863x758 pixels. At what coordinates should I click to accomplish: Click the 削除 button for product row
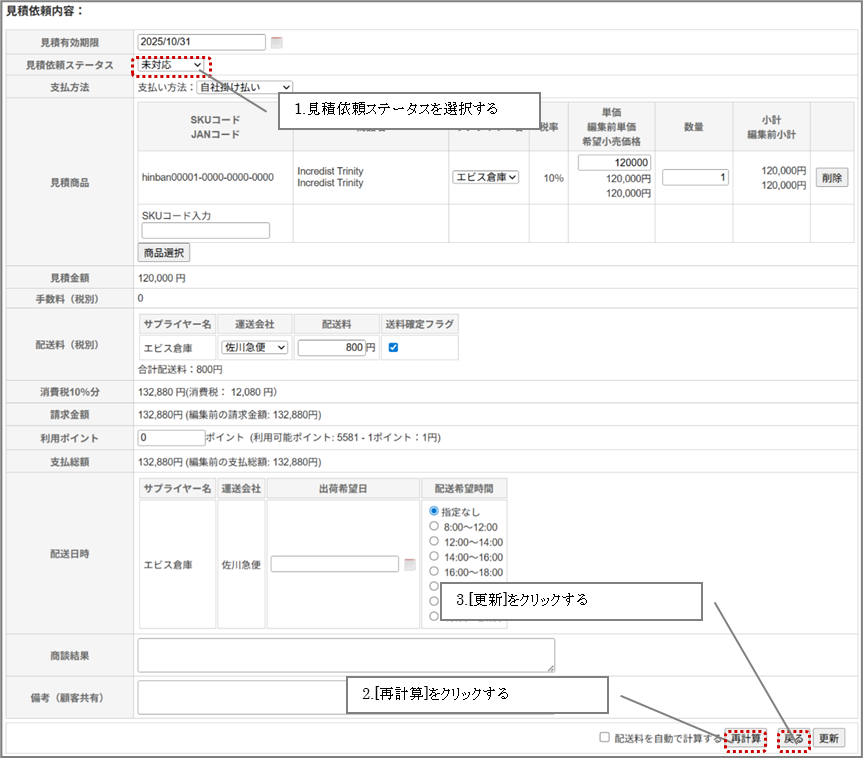click(831, 178)
